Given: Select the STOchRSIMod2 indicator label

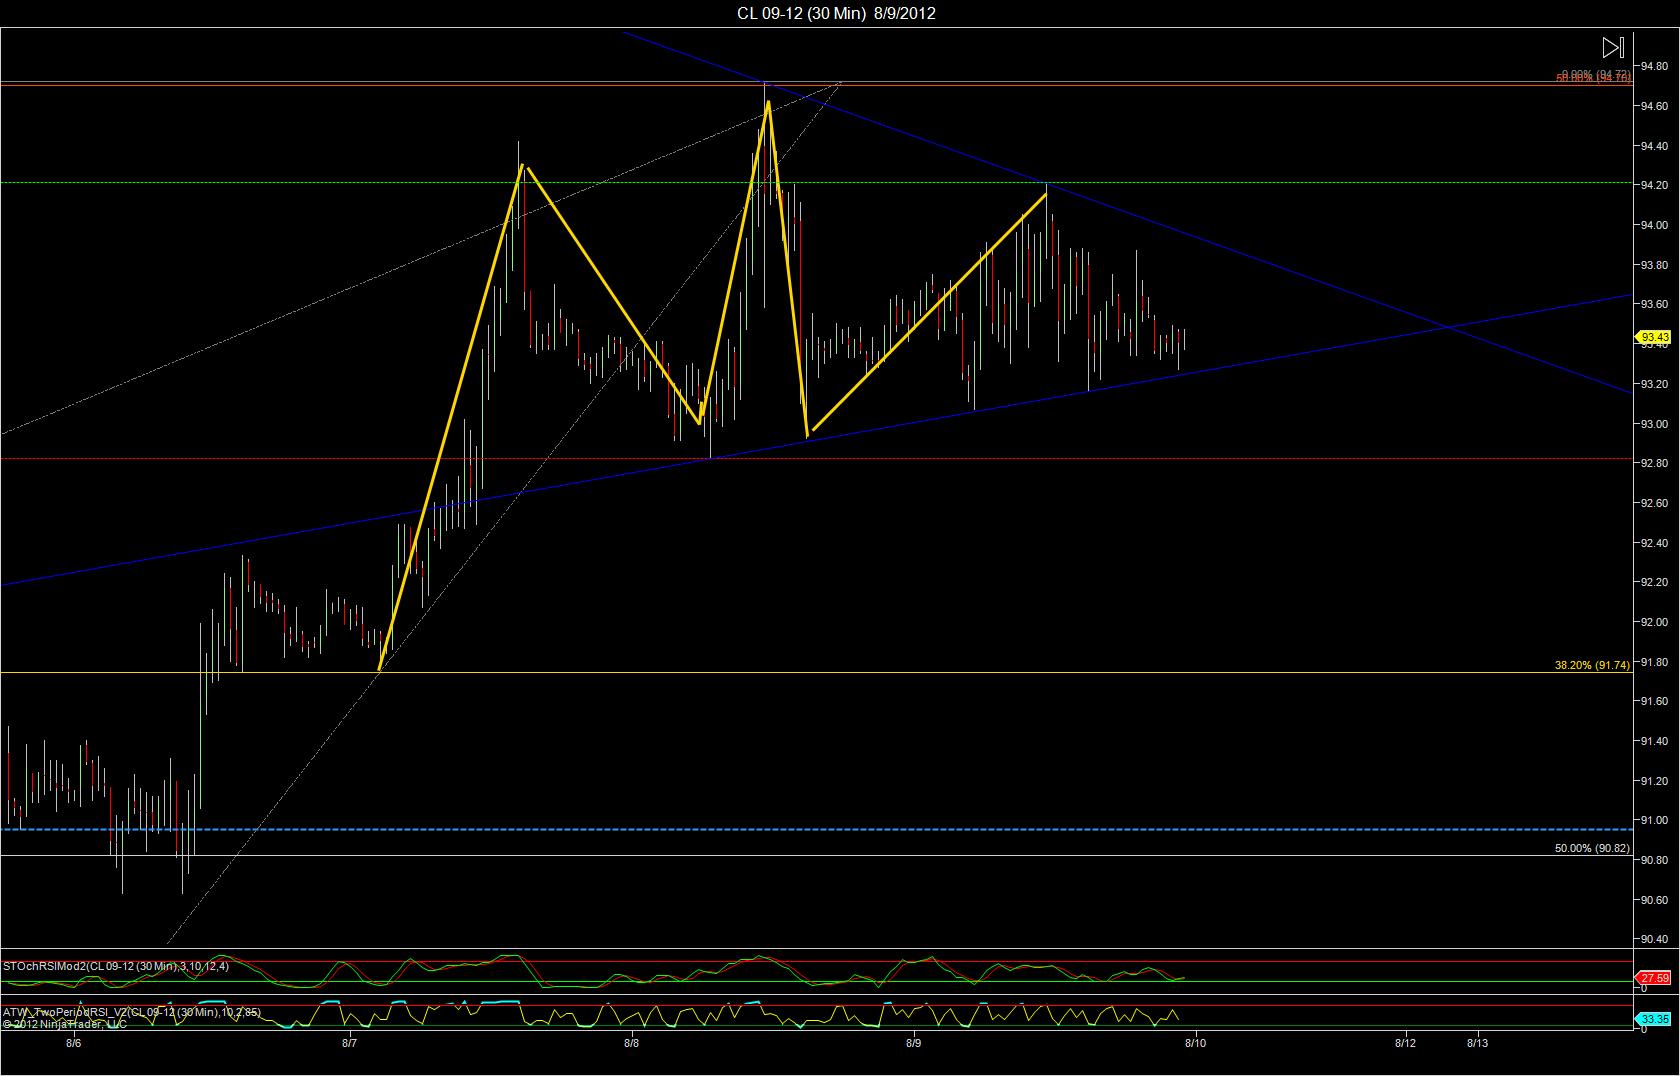Looking at the screenshot, I should 116,966.
